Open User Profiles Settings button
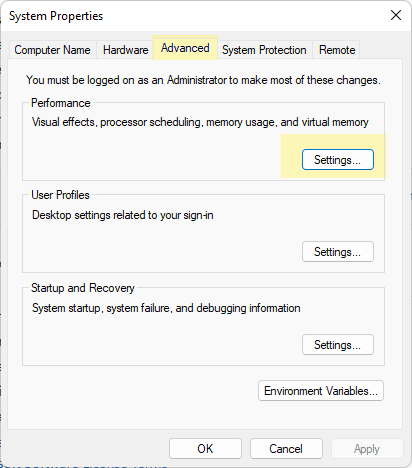 tap(338, 252)
